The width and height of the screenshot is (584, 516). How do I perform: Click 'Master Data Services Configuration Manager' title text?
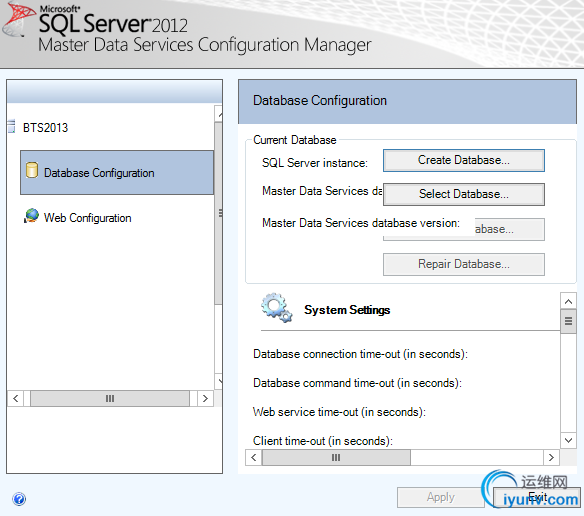click(x=205, y=45)
